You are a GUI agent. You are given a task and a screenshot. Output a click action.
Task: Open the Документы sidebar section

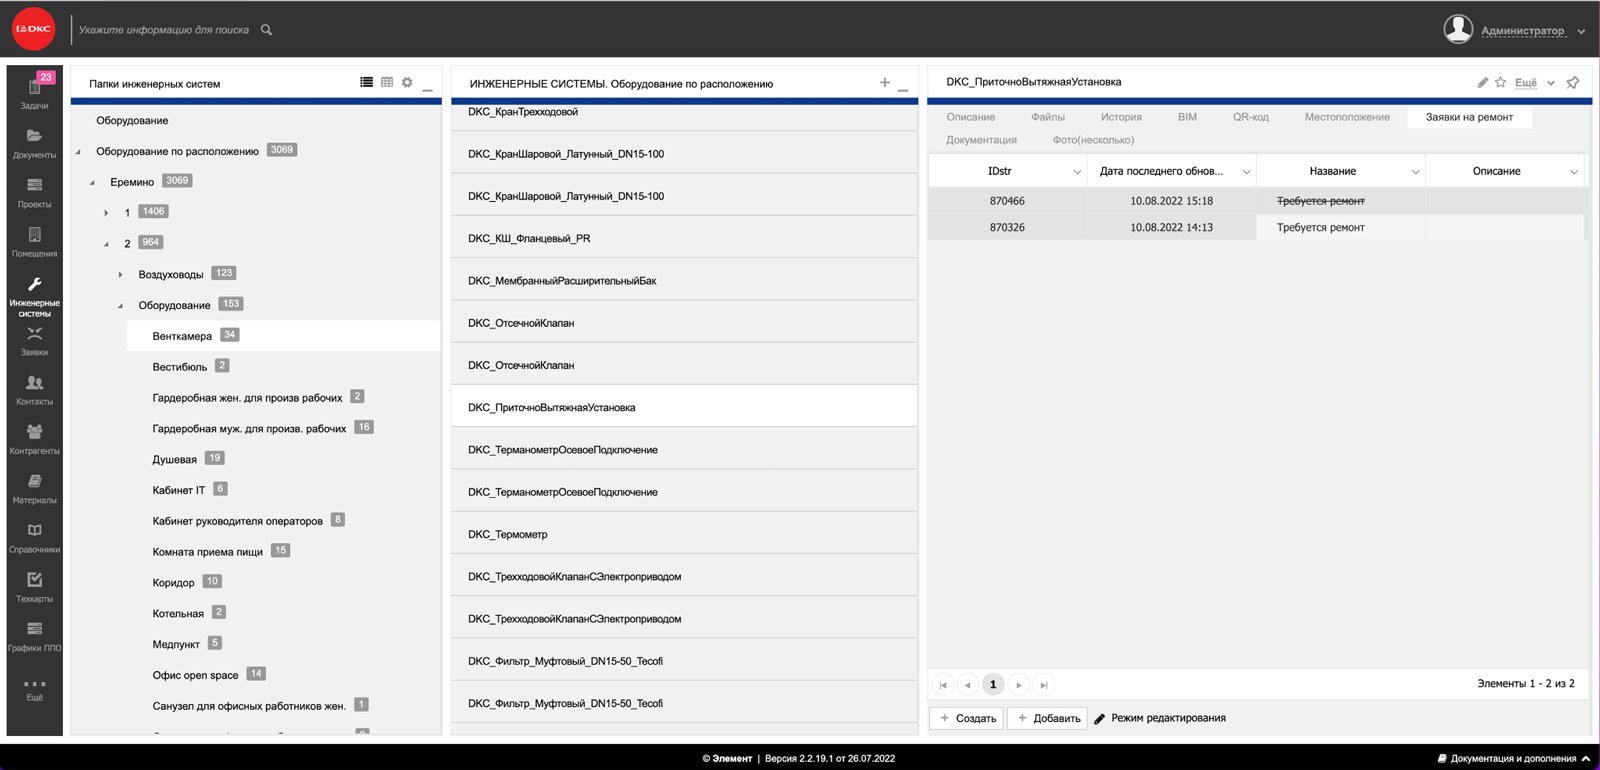(34, 143)
